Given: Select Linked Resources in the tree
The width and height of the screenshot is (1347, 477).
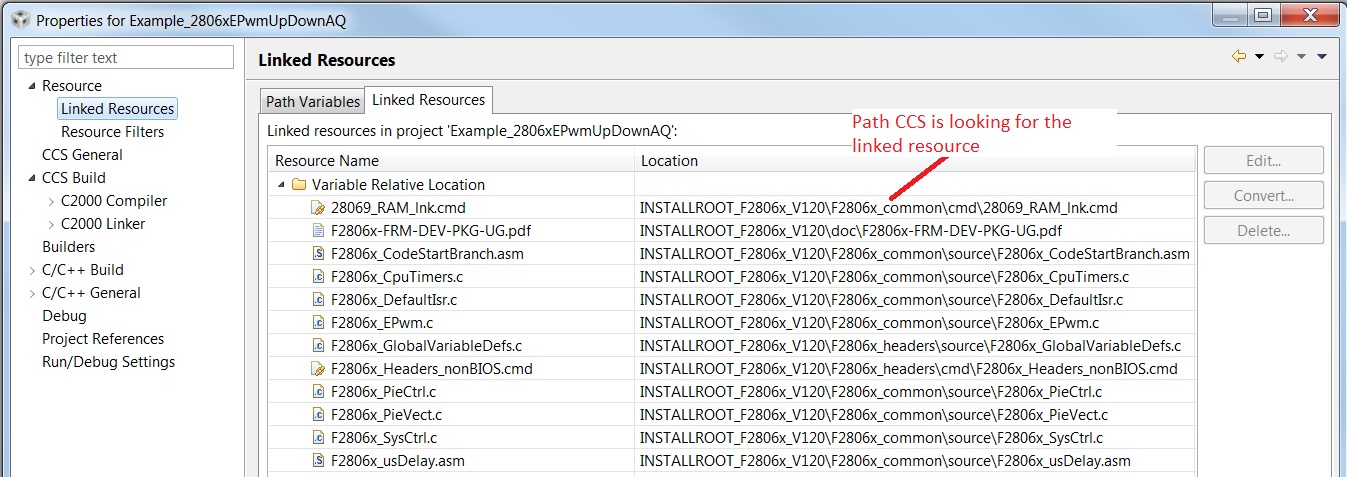Looking at the screenshot, I should [117, 109].
